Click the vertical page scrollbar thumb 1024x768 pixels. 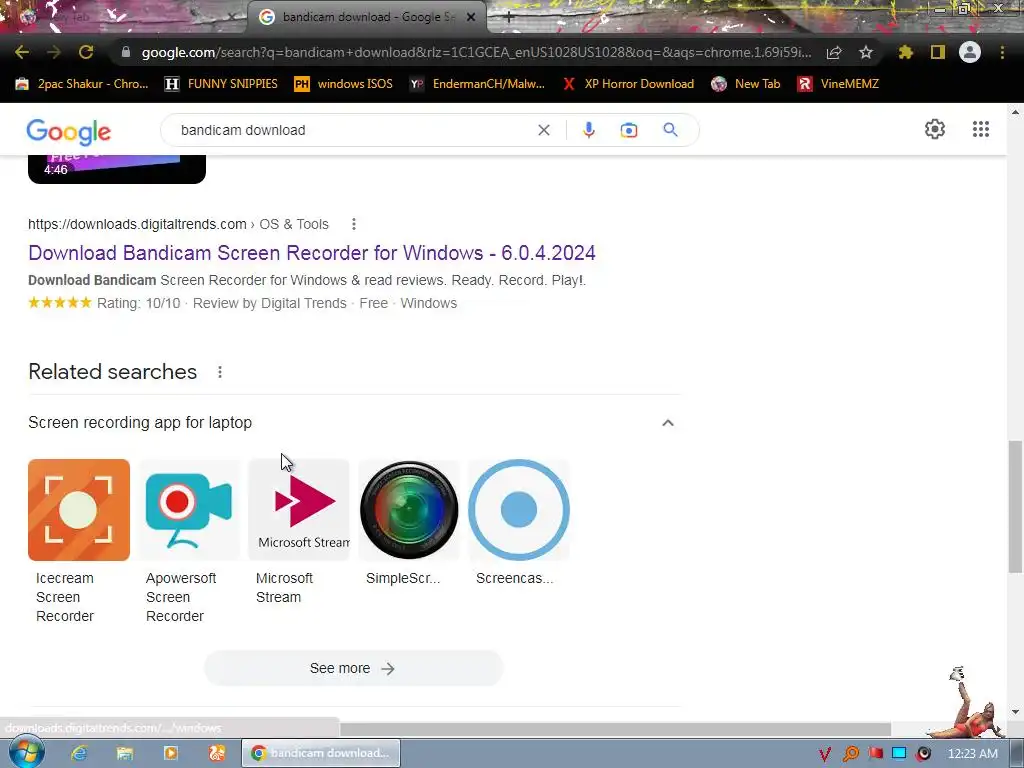tap(1015, 507)
